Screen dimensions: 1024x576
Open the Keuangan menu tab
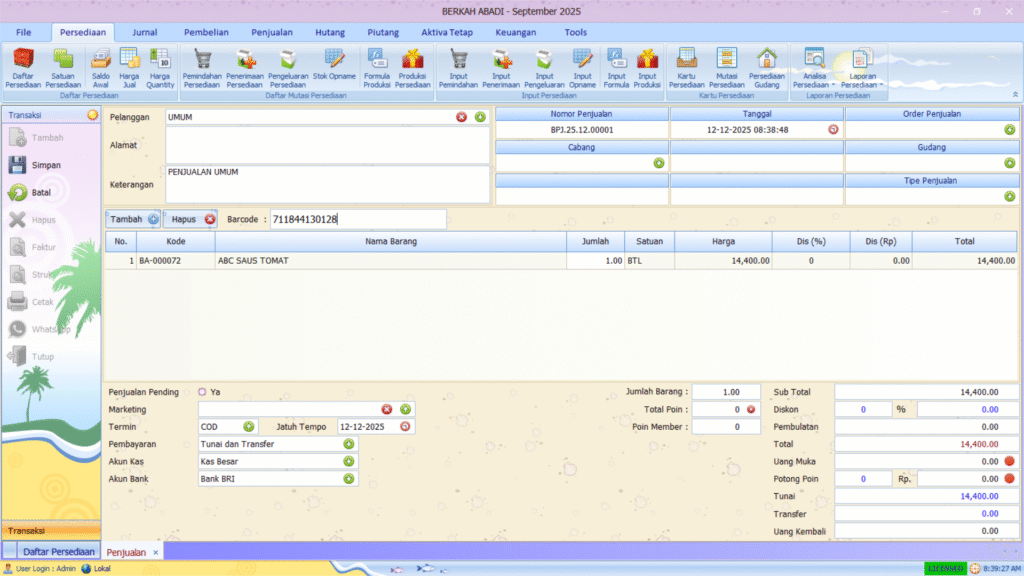pos(515,32)
